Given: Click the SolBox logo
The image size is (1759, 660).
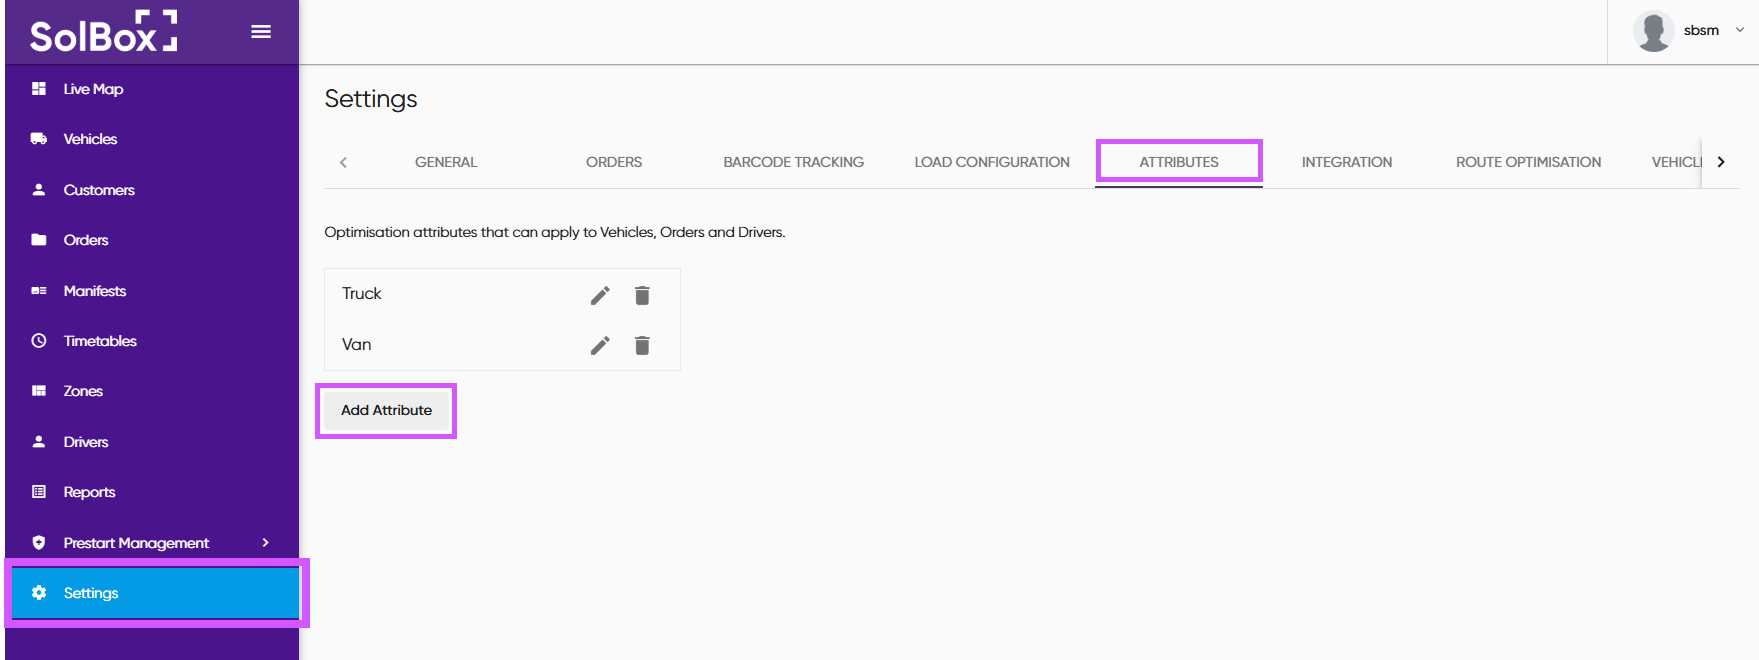Looking at the screenshot, I should [103, 32].
